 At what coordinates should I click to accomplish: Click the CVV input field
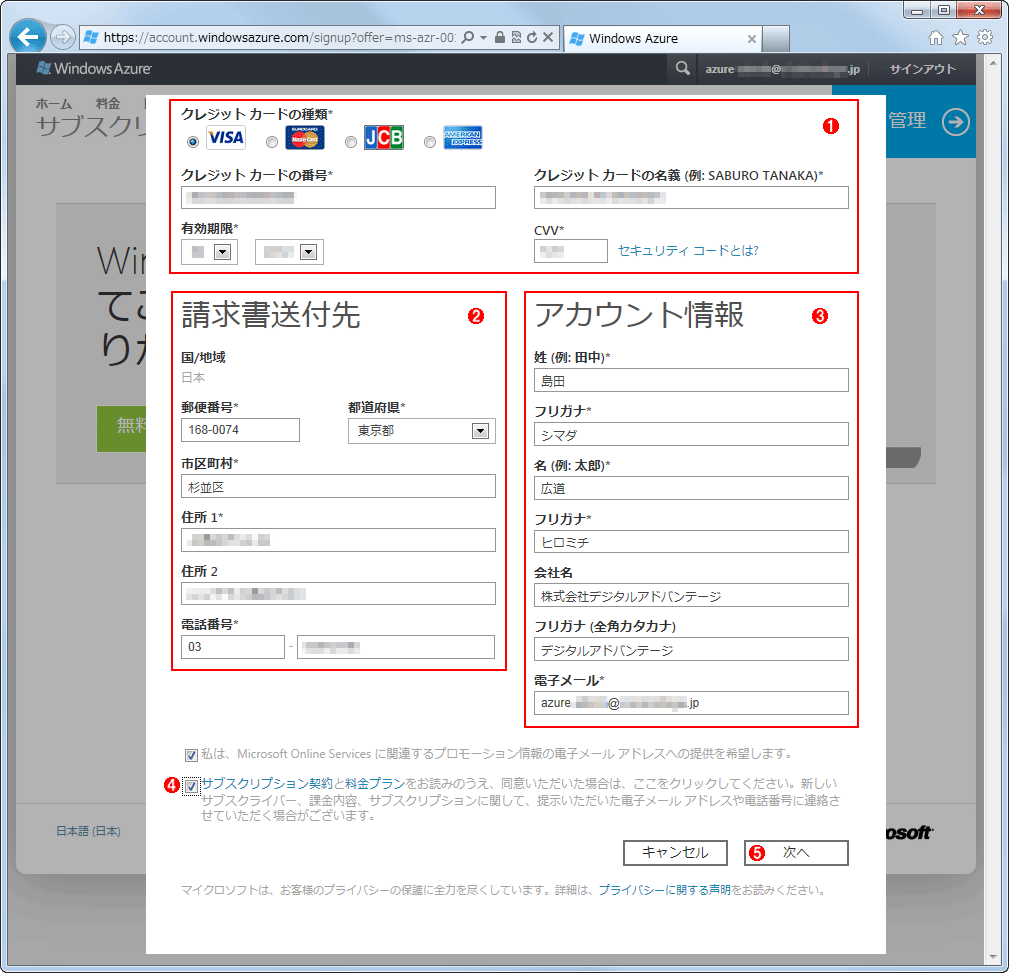point(570,251)
